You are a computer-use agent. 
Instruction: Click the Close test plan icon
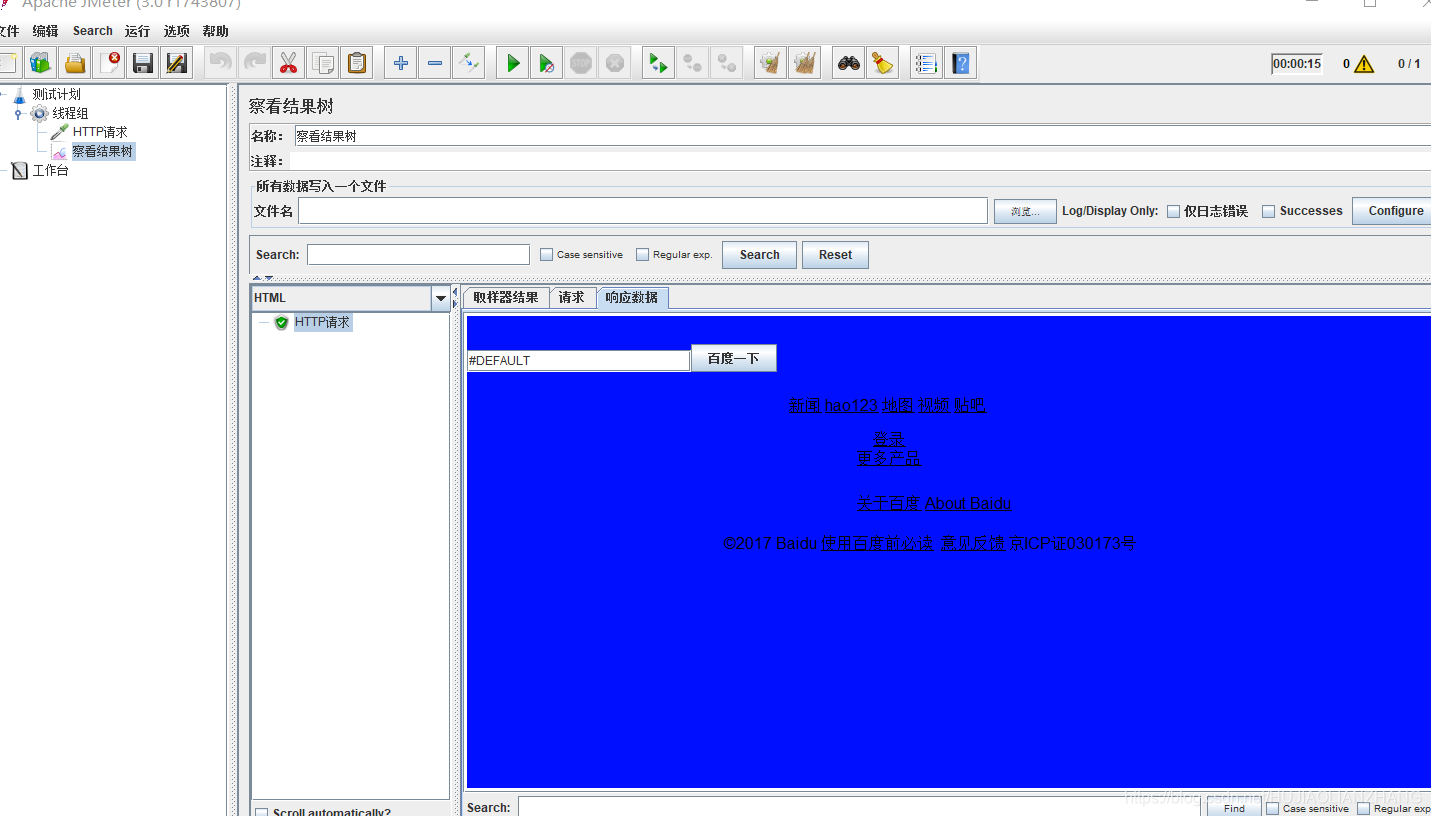[x=109, y=64]
